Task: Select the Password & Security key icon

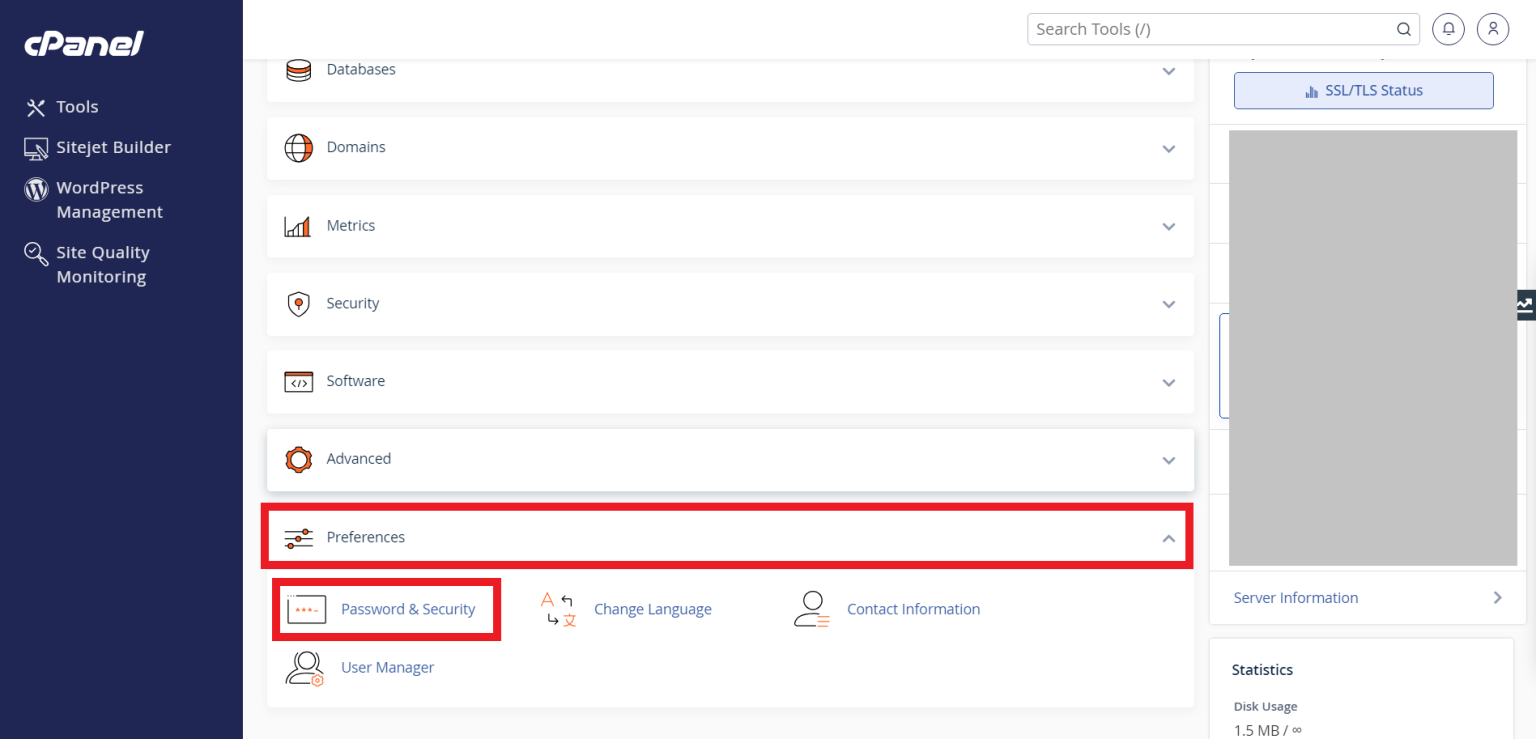Action: pyautogui.click(x=306, y=608)
